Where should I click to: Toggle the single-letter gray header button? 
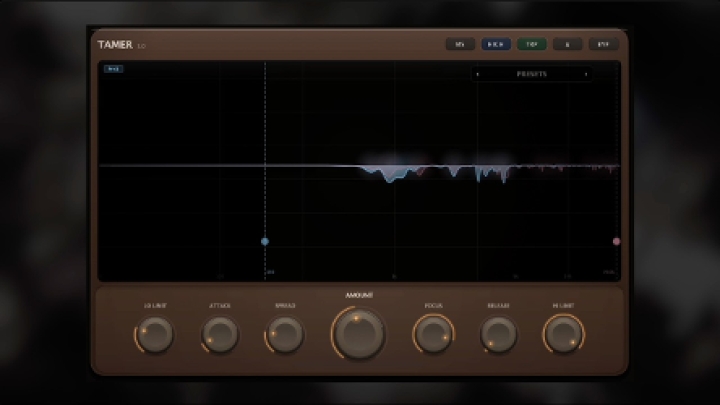click(x=568, y=44)
